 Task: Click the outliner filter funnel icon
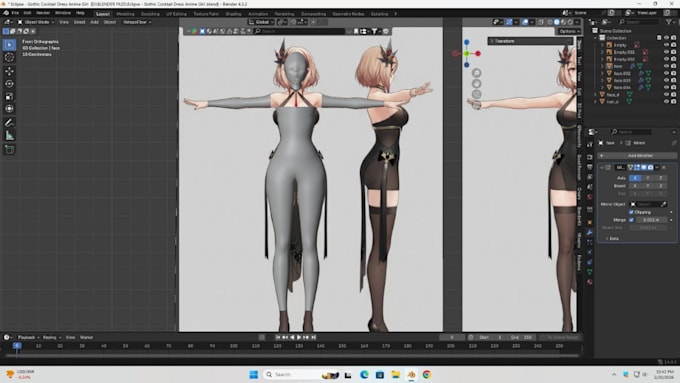pos(668,22)
